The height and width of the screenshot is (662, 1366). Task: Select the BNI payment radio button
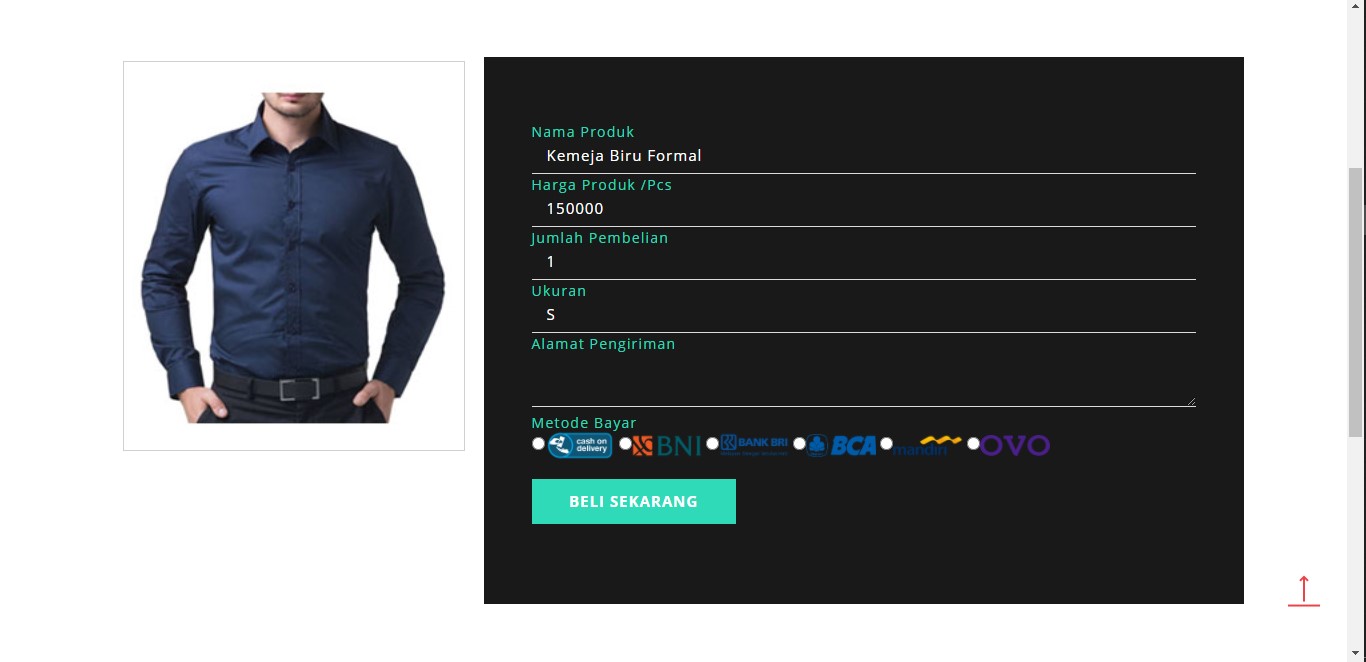click(625, 443)
